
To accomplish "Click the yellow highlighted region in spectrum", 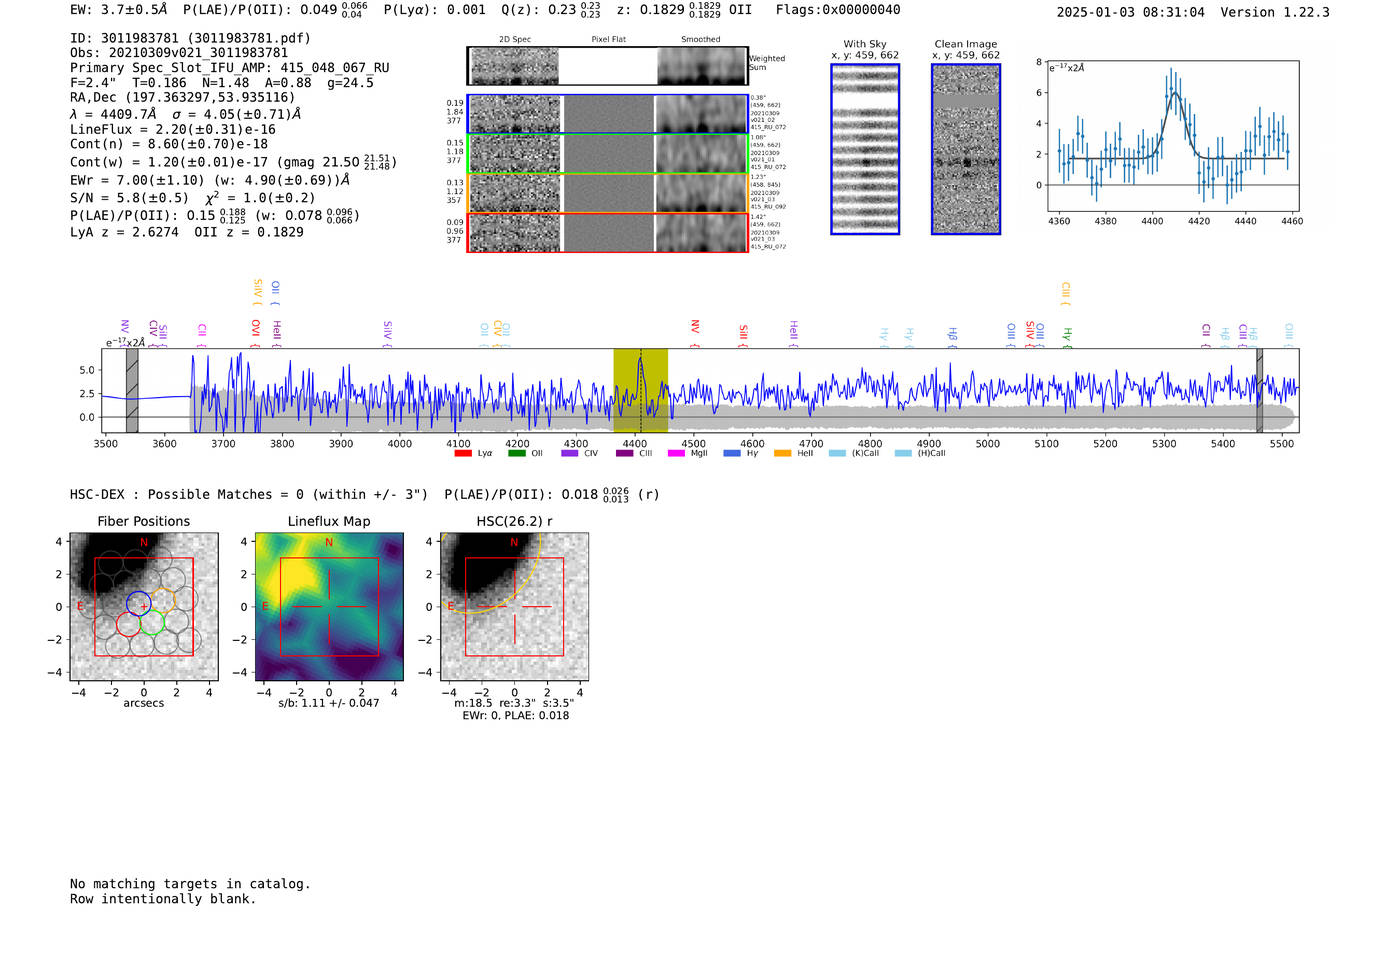I will click(640, 390).
